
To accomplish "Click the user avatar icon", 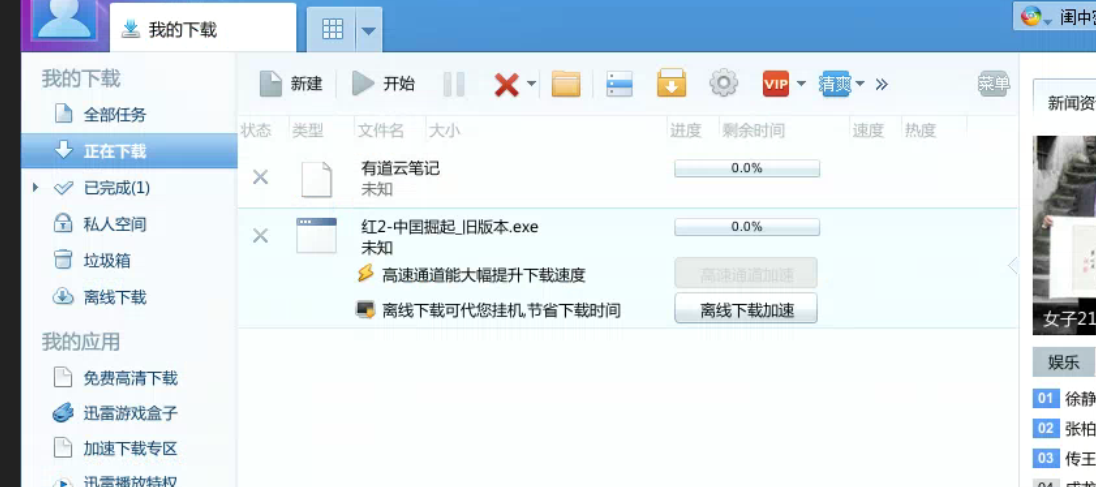I will [64, 19].
